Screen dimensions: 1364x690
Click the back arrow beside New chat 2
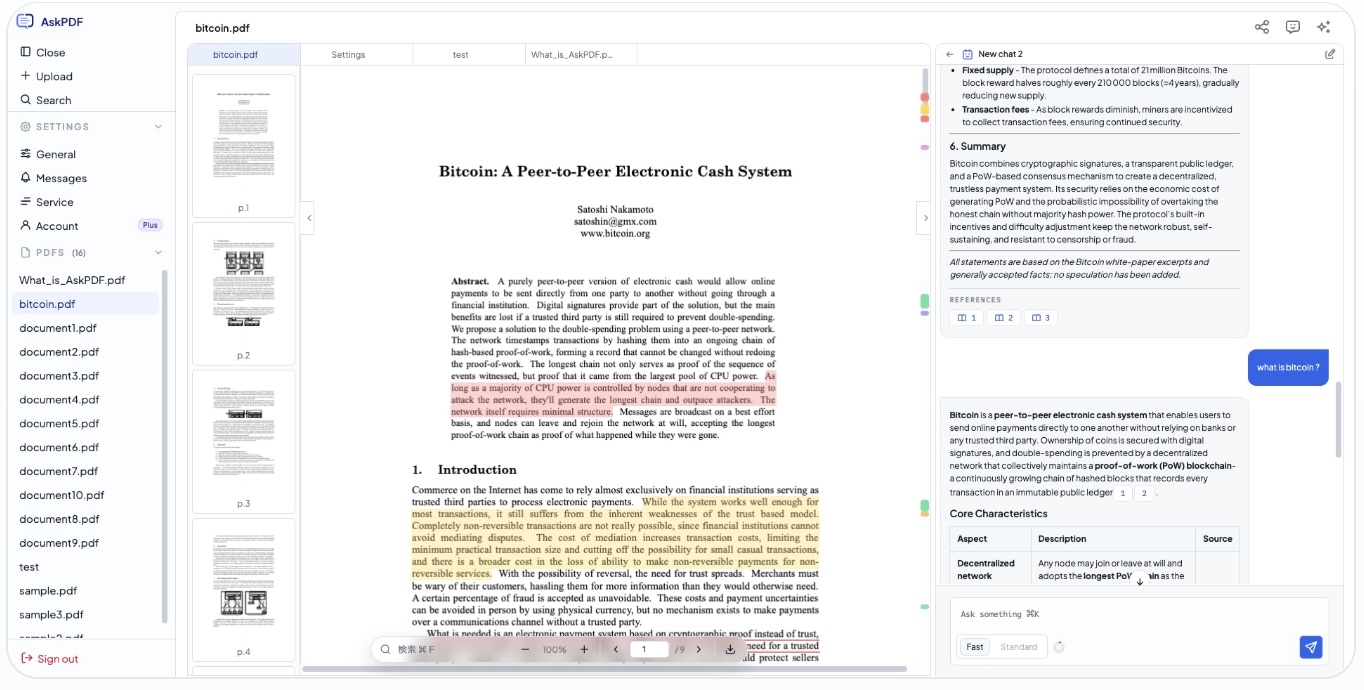[x=949, y=54]
